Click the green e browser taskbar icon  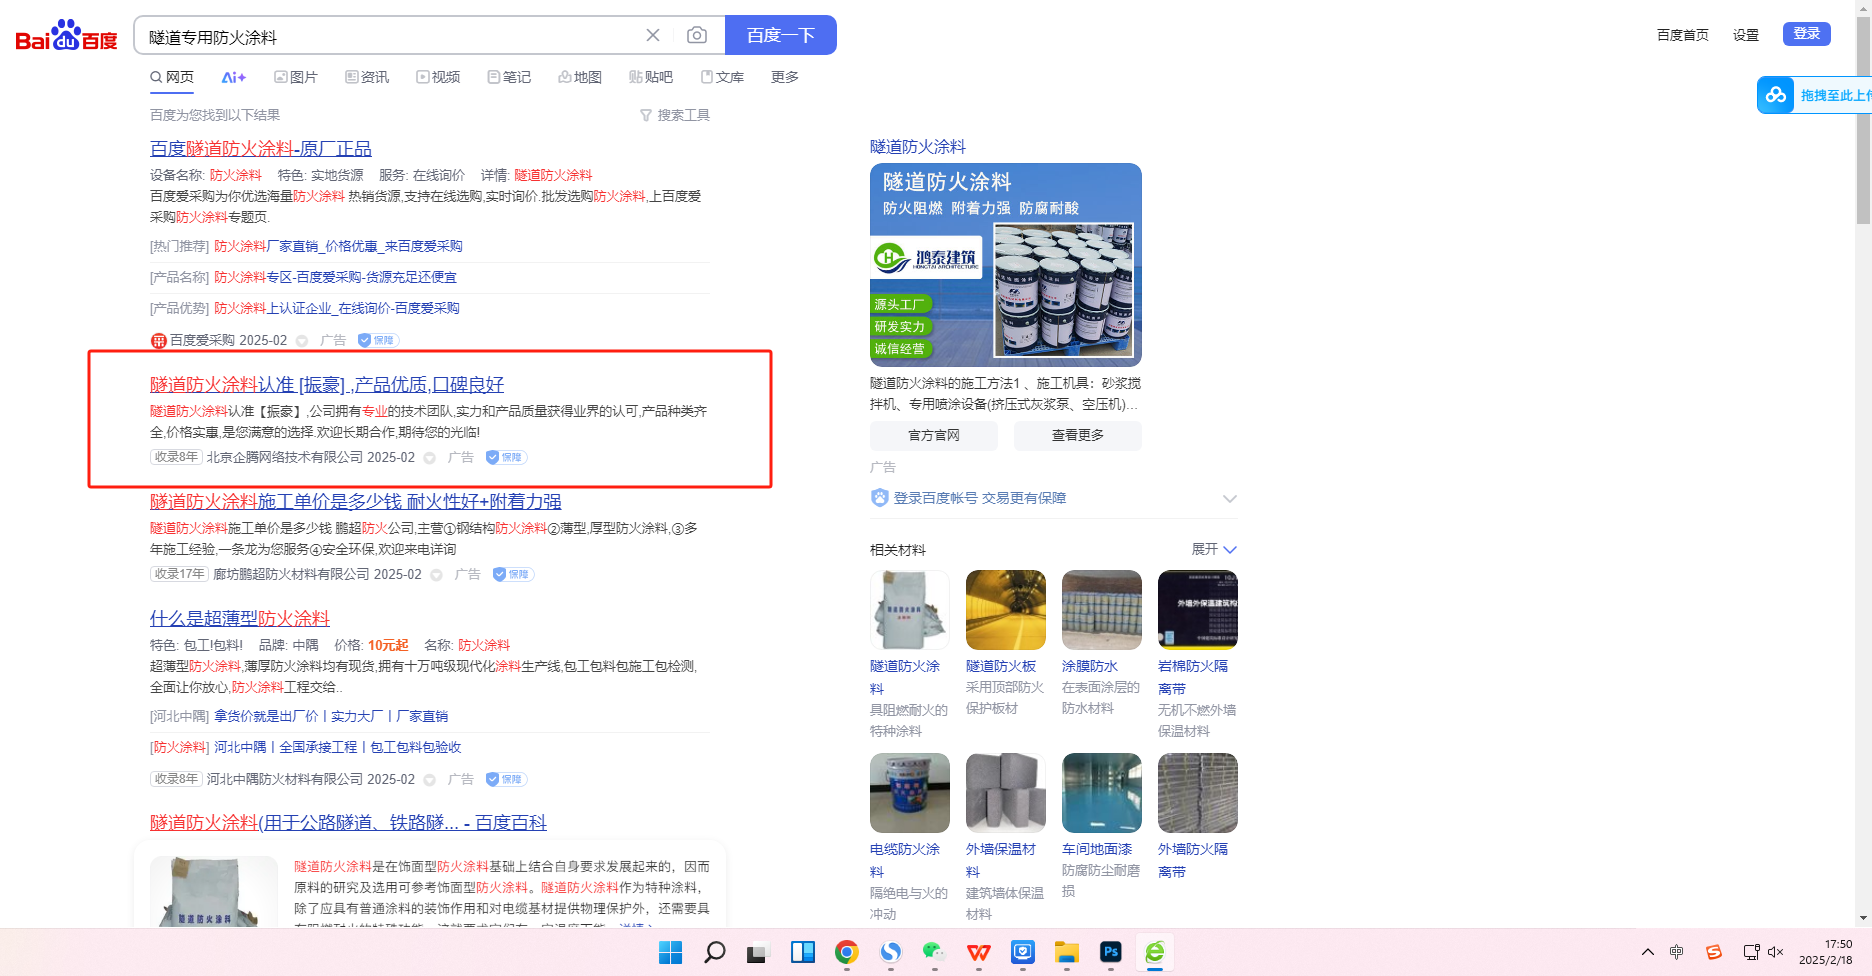tap(1155, 952)
